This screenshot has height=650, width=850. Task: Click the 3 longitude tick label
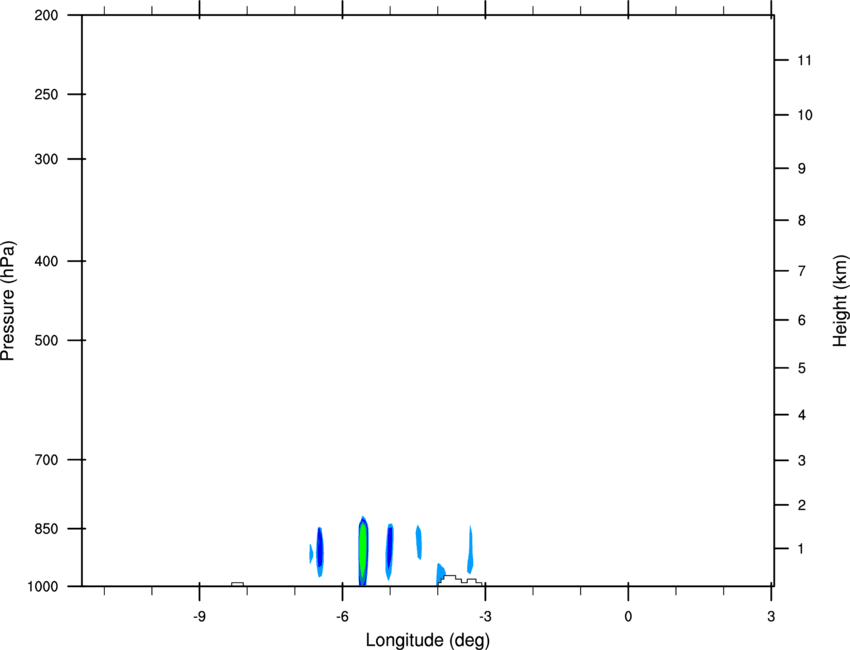pos(771,617)
